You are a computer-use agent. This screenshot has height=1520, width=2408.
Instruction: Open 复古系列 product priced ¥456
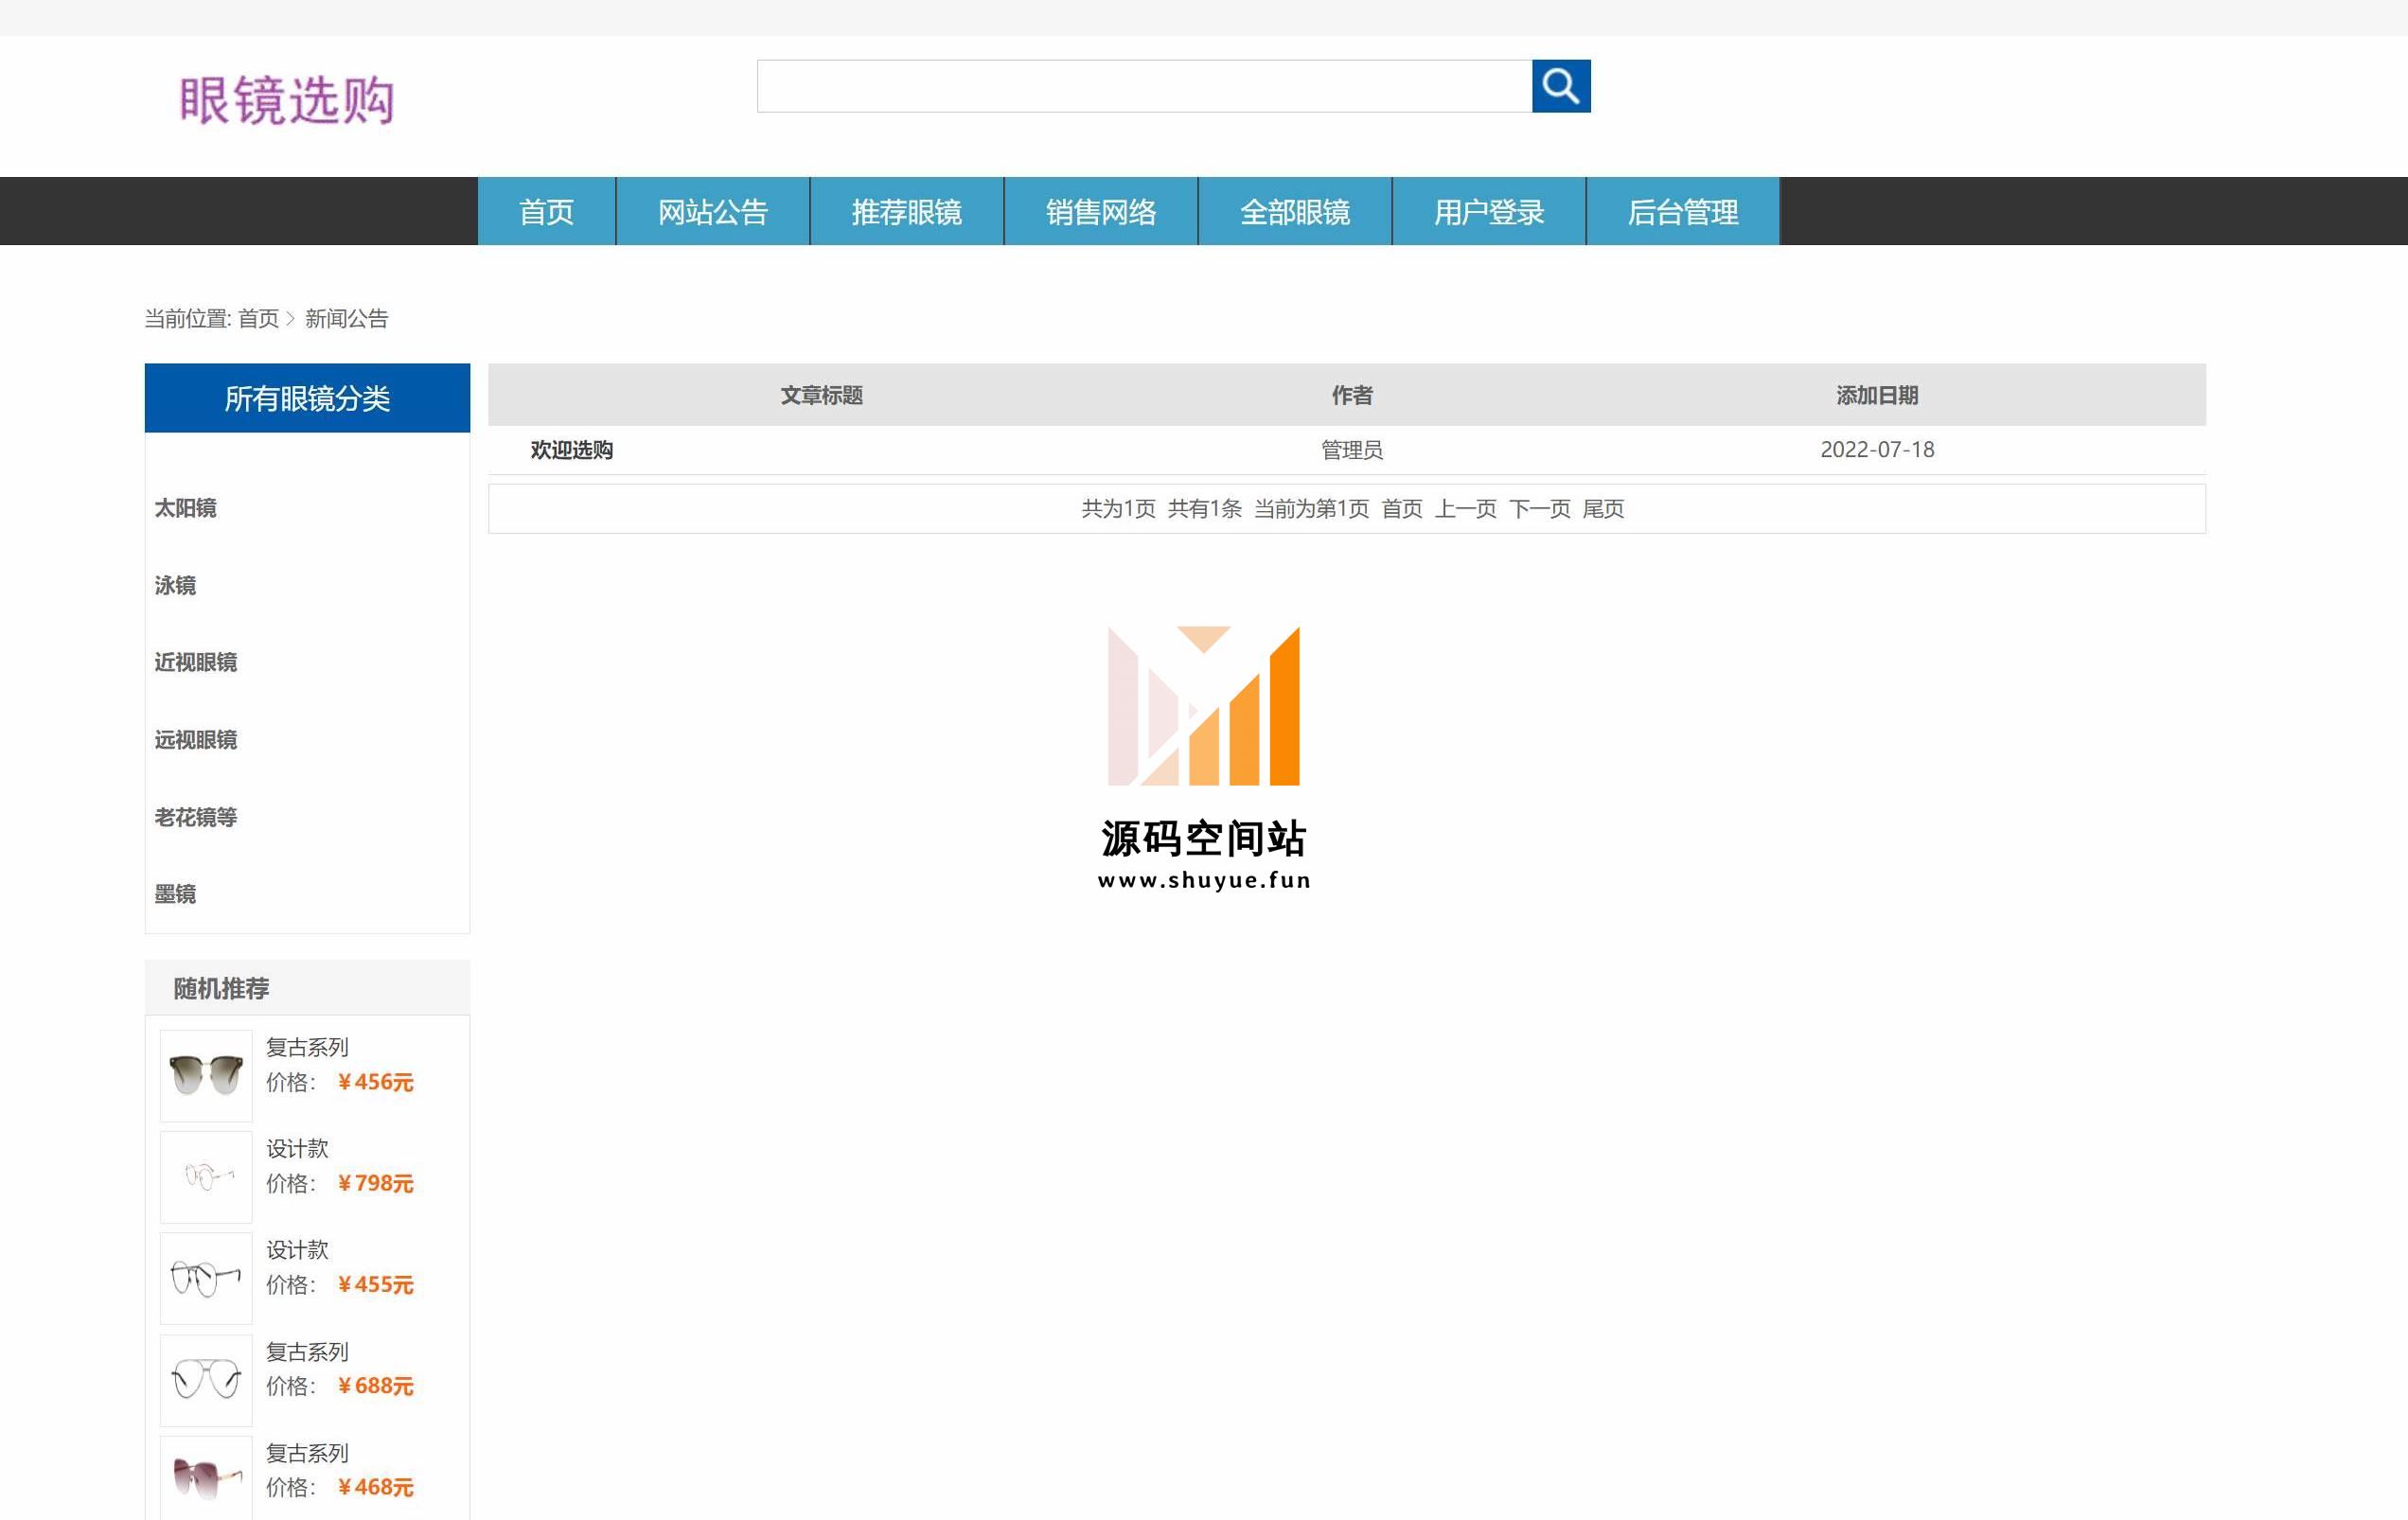(308, 1047)
